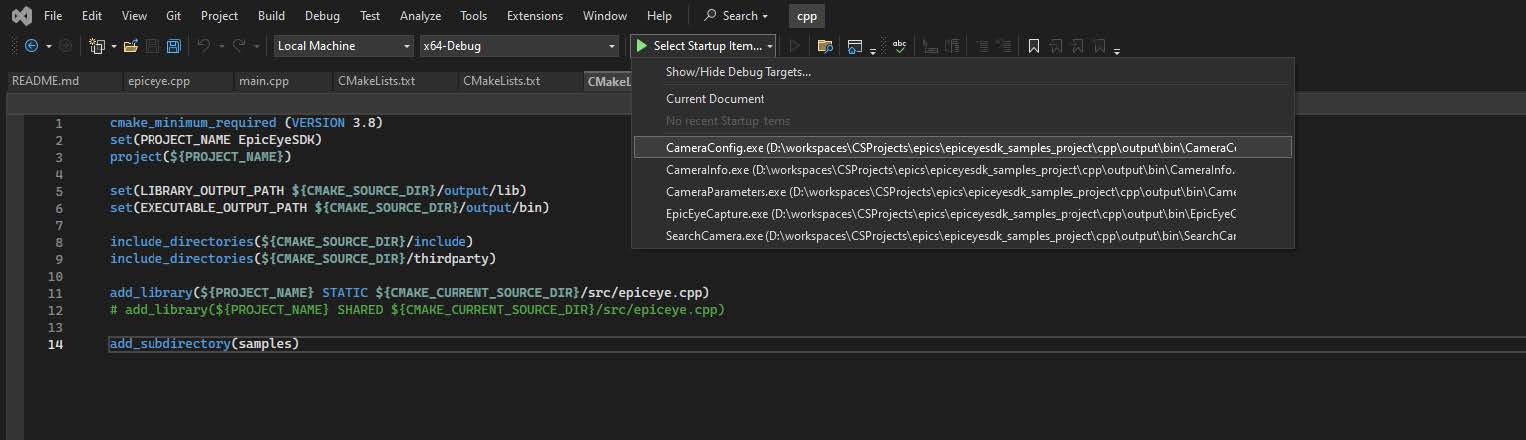This screenshot has height=440, width=1526.
Task: Select Current Document in startup list
Action: [x=715, y=99]
